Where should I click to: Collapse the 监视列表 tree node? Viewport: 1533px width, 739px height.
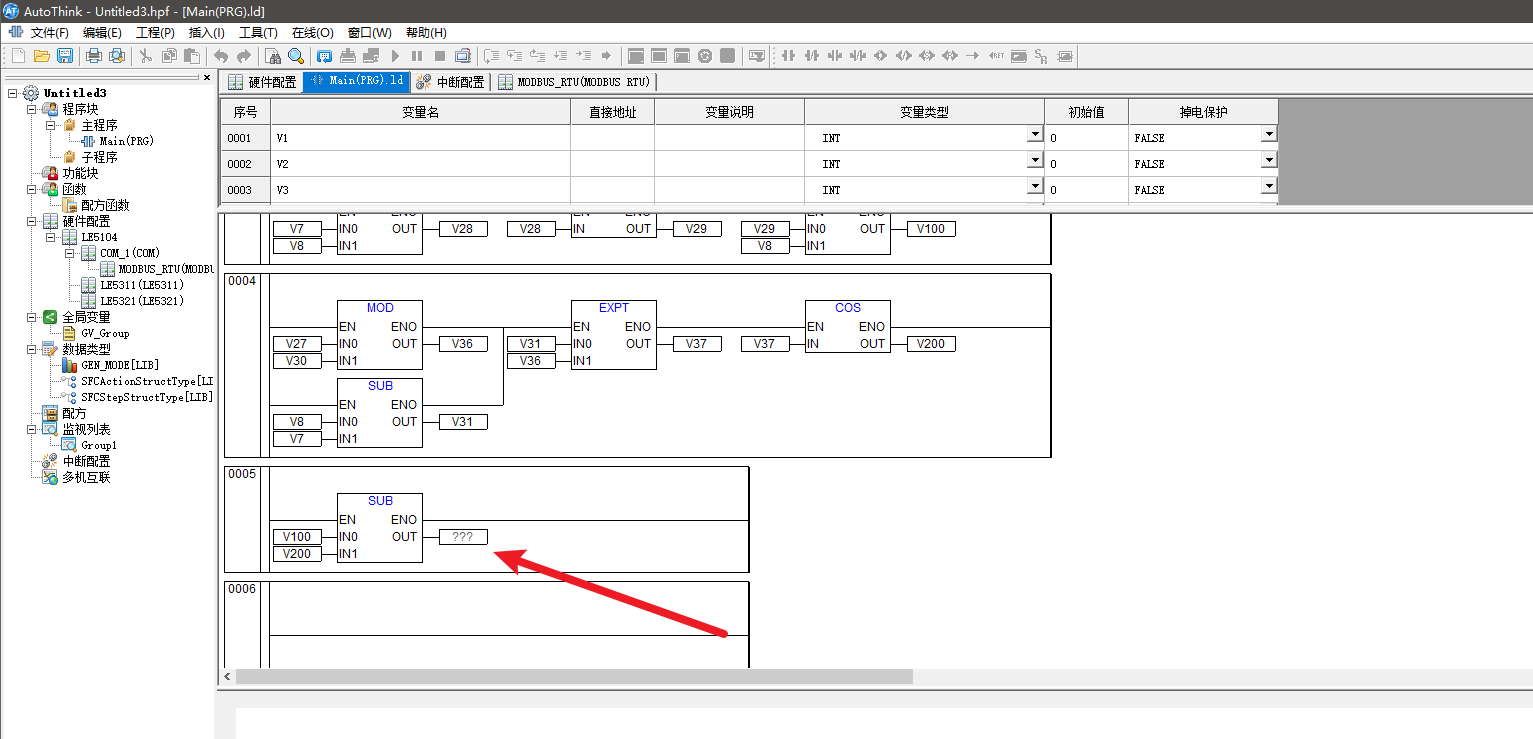click(x=32, y=429)
